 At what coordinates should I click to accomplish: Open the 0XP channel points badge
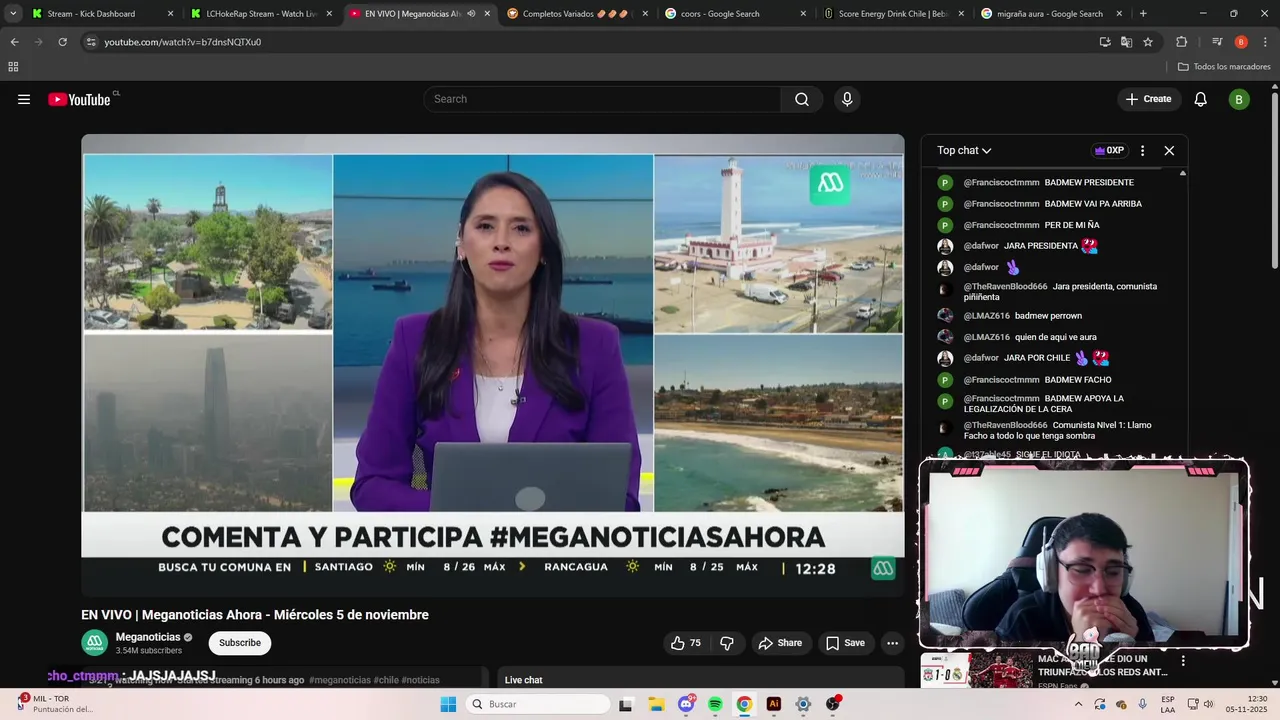coord(1109,150)
